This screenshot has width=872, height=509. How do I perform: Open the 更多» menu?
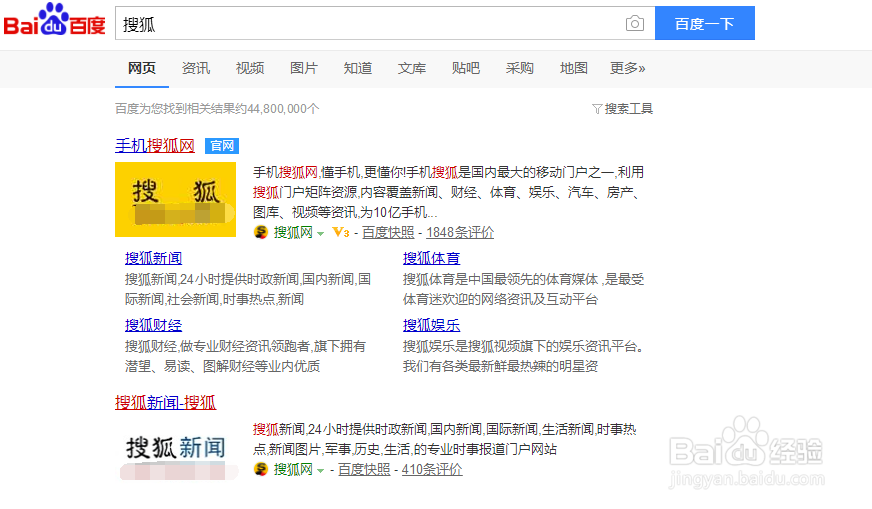coord(627,68)
